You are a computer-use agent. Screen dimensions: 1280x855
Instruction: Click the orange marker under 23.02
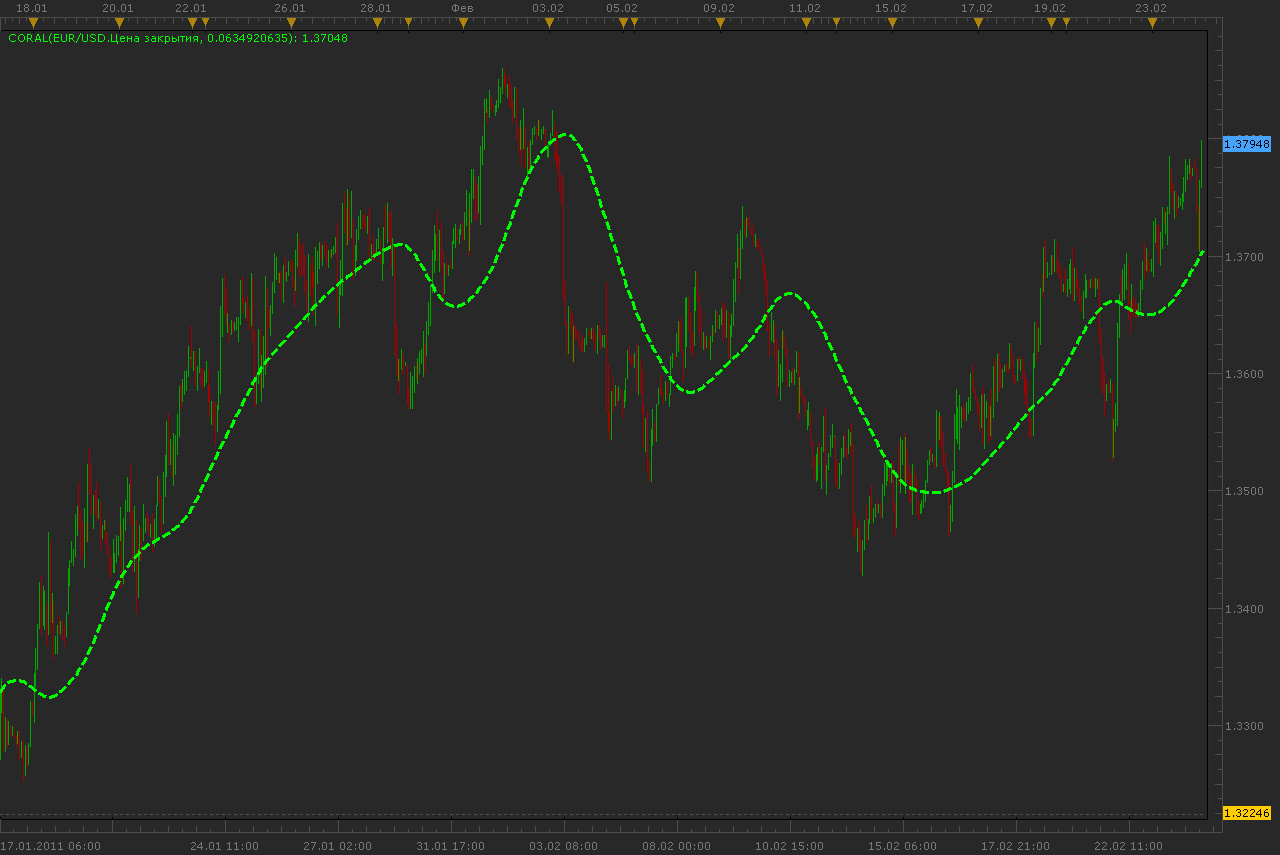pos(1151,21)
